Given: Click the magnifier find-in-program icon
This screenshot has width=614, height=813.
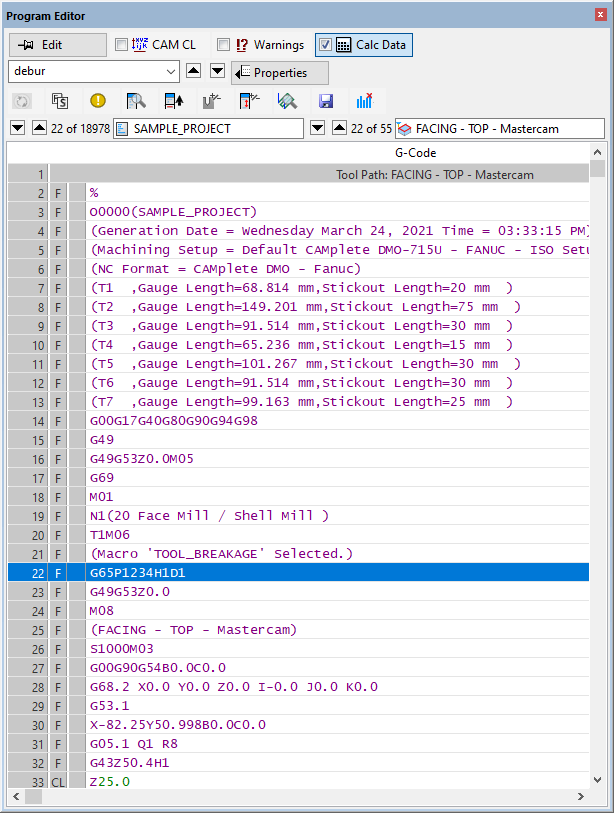Looking at the screenshot, I should [136, 101].
